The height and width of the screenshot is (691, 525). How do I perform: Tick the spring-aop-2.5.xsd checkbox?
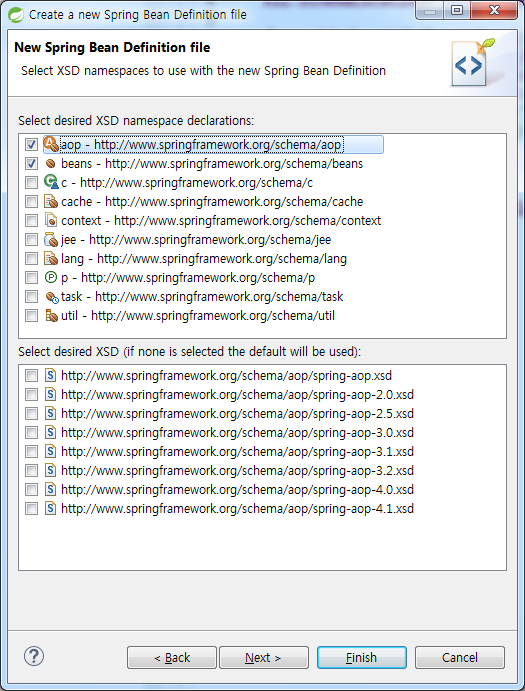coord(31,413)
